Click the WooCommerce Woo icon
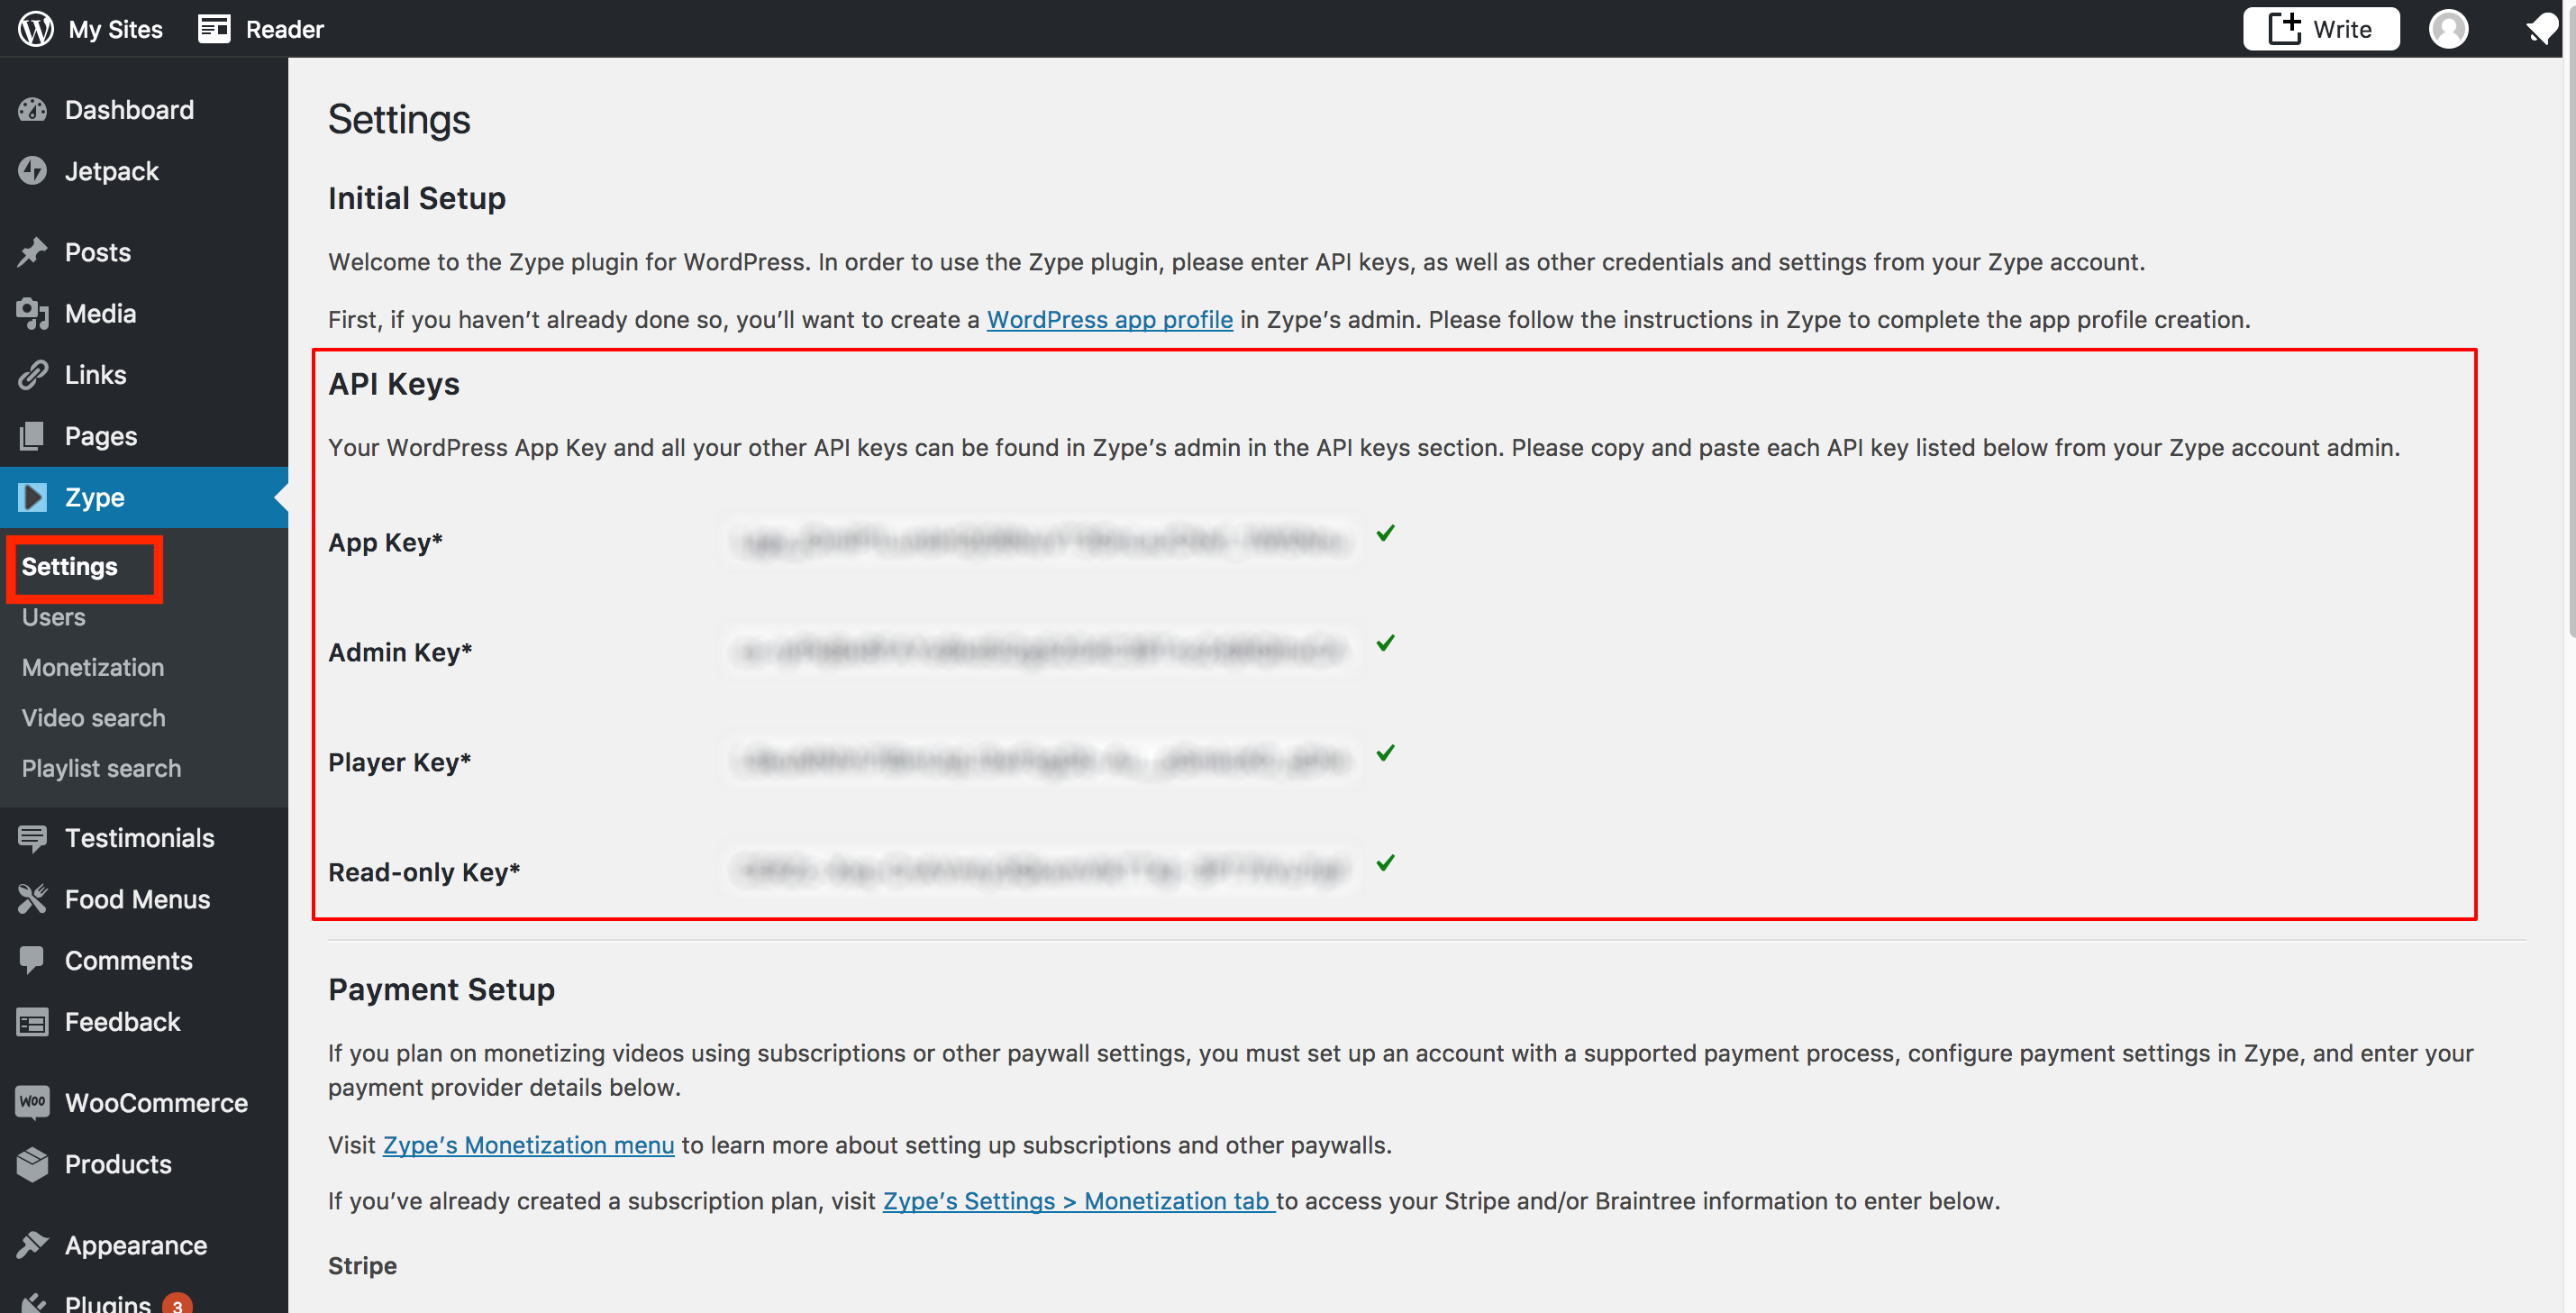Viewport: 2576px width, 1313px height. (x=32, y=1102)
